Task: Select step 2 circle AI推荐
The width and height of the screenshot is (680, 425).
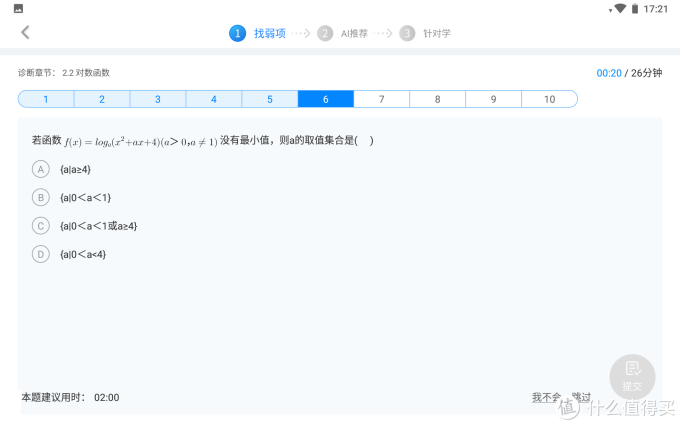Action: pos(325,33)
